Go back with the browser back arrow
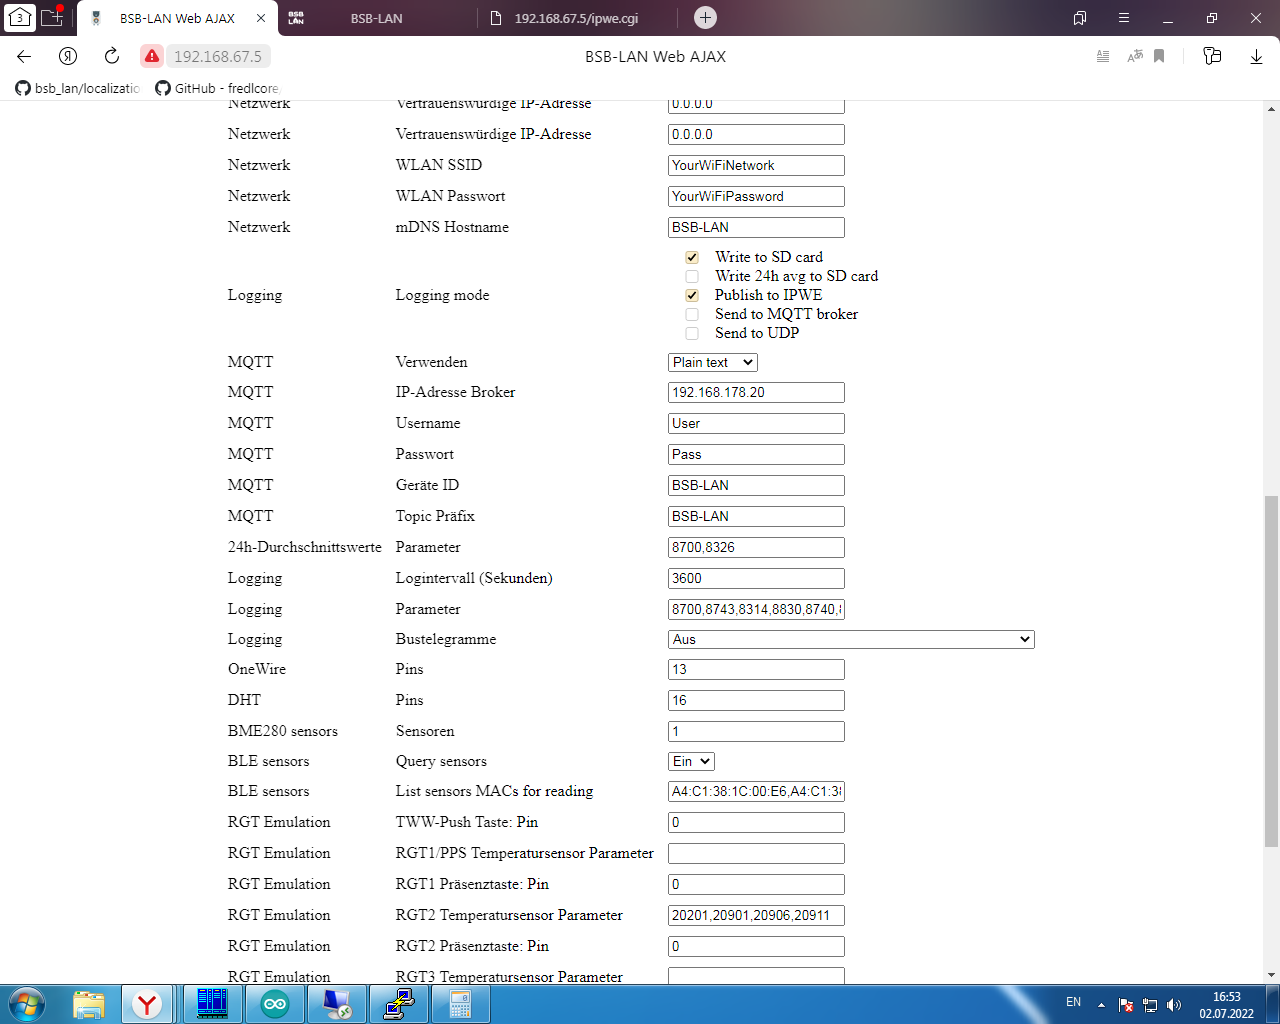The width and height of the screenshot is (1280, 1024). click(x=24, y=56)
